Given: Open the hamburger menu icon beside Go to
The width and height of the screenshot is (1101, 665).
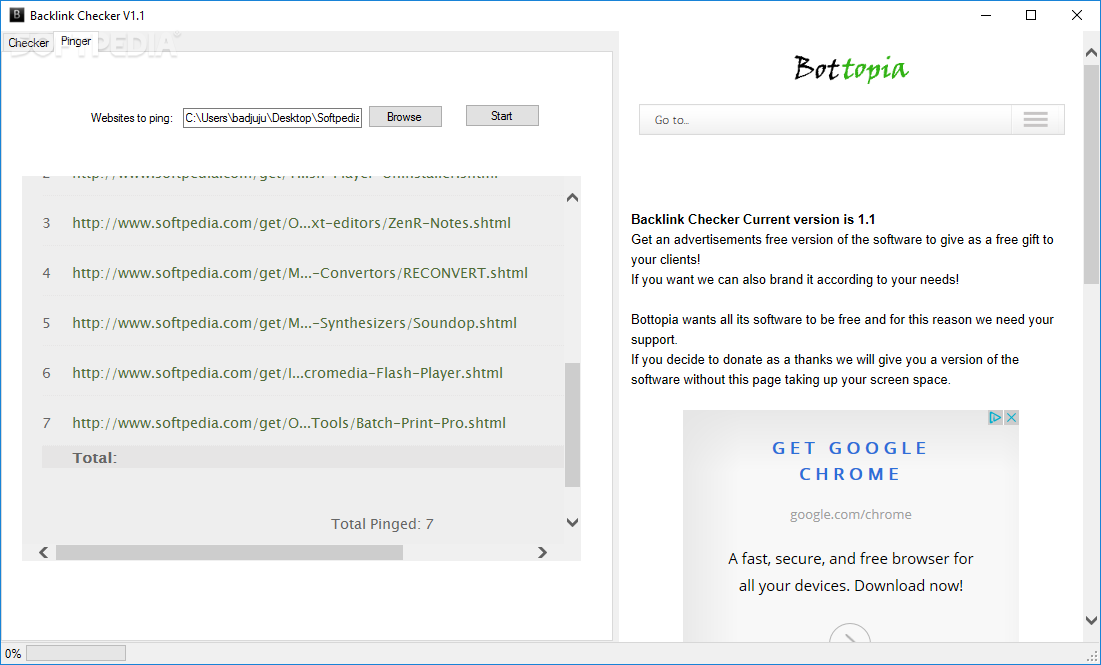Looking at the screenshot, I should [1036, 119].
